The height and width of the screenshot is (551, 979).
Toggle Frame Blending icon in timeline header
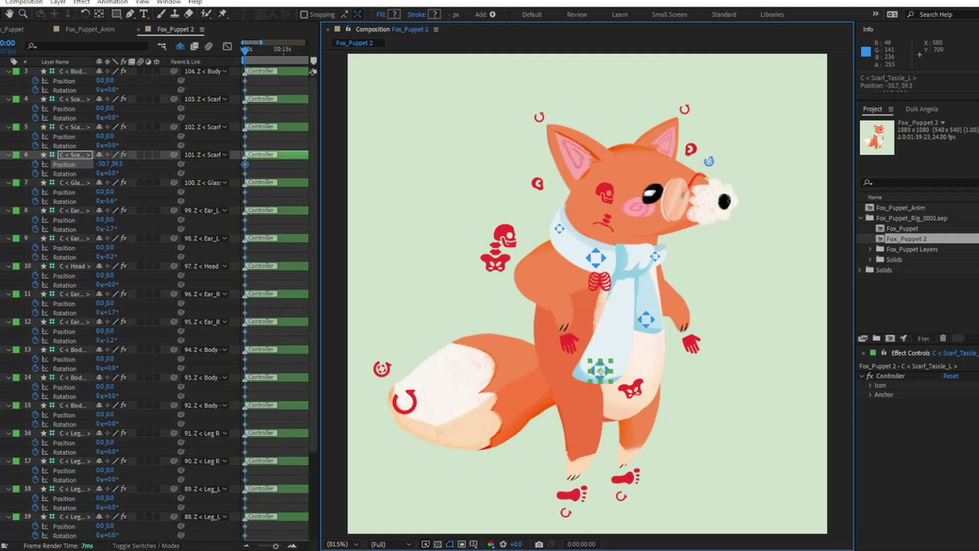pyautogui.click(x=194, y=46)
